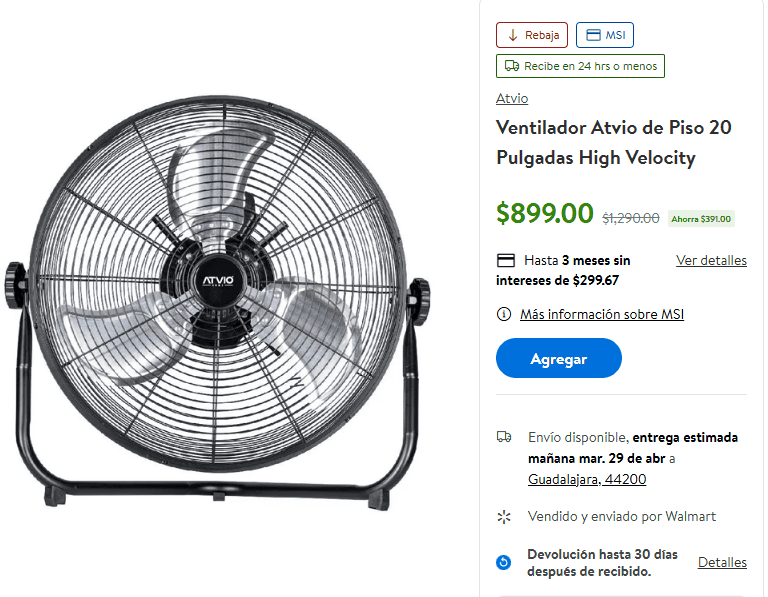The width and height of the screenshot is (768, 597).
Task: Open Más información sobre MSI link
Action: coord(602,314)
